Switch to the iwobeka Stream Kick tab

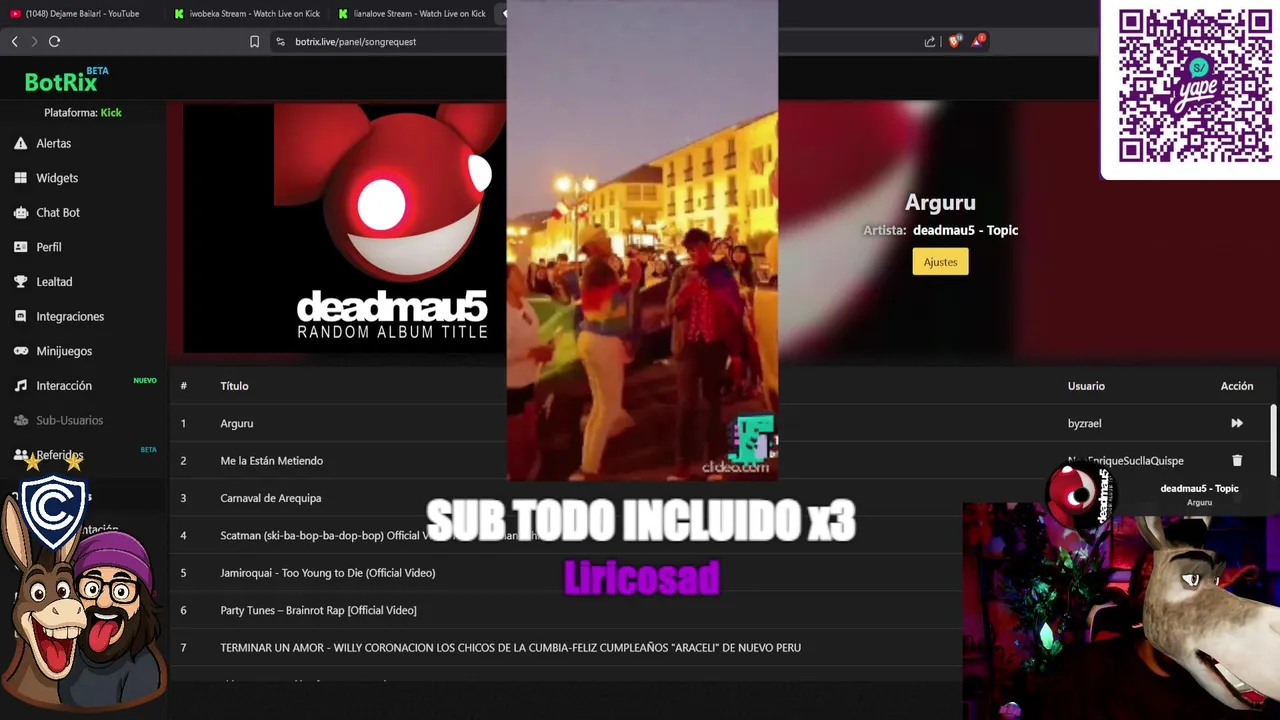click(x=247, y=14)
